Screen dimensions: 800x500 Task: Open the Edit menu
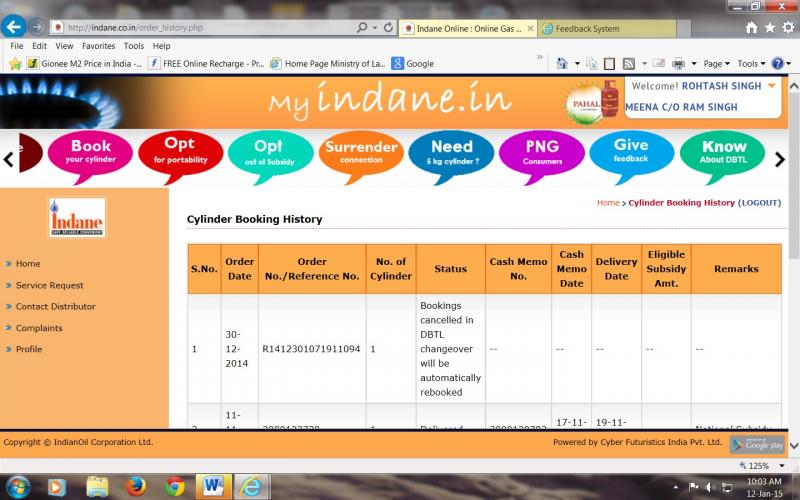39,46
